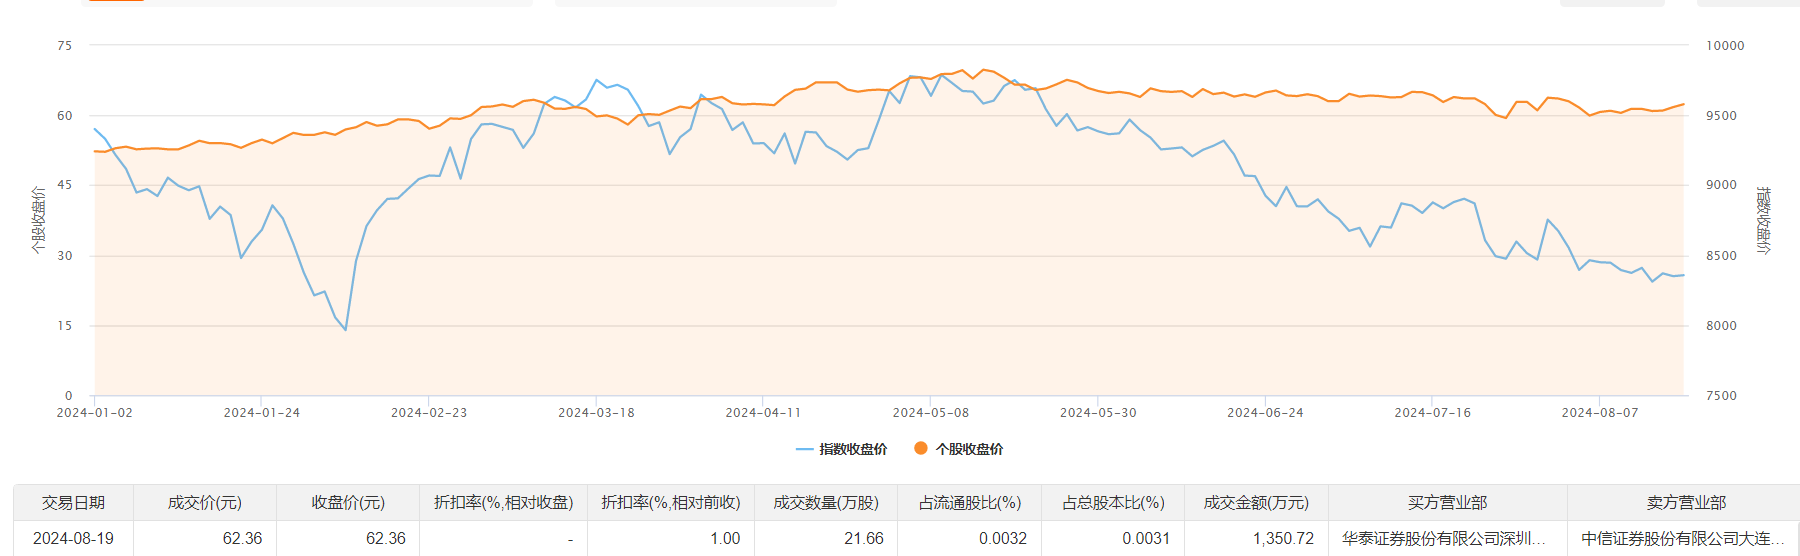Click the vertical 指数收盘价 right axis title

(1763, 220)
